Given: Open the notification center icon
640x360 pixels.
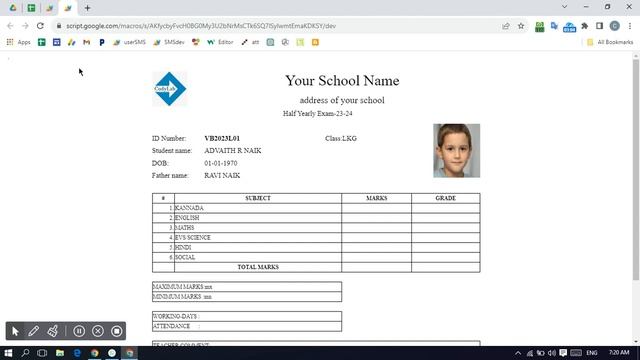Looking at the screenshot, I should point(563,353).
